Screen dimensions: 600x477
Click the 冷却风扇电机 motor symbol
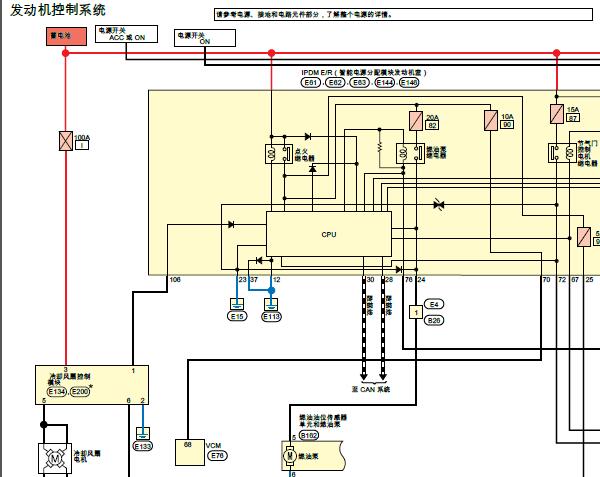pyautogui.click(x=55, y=458)
